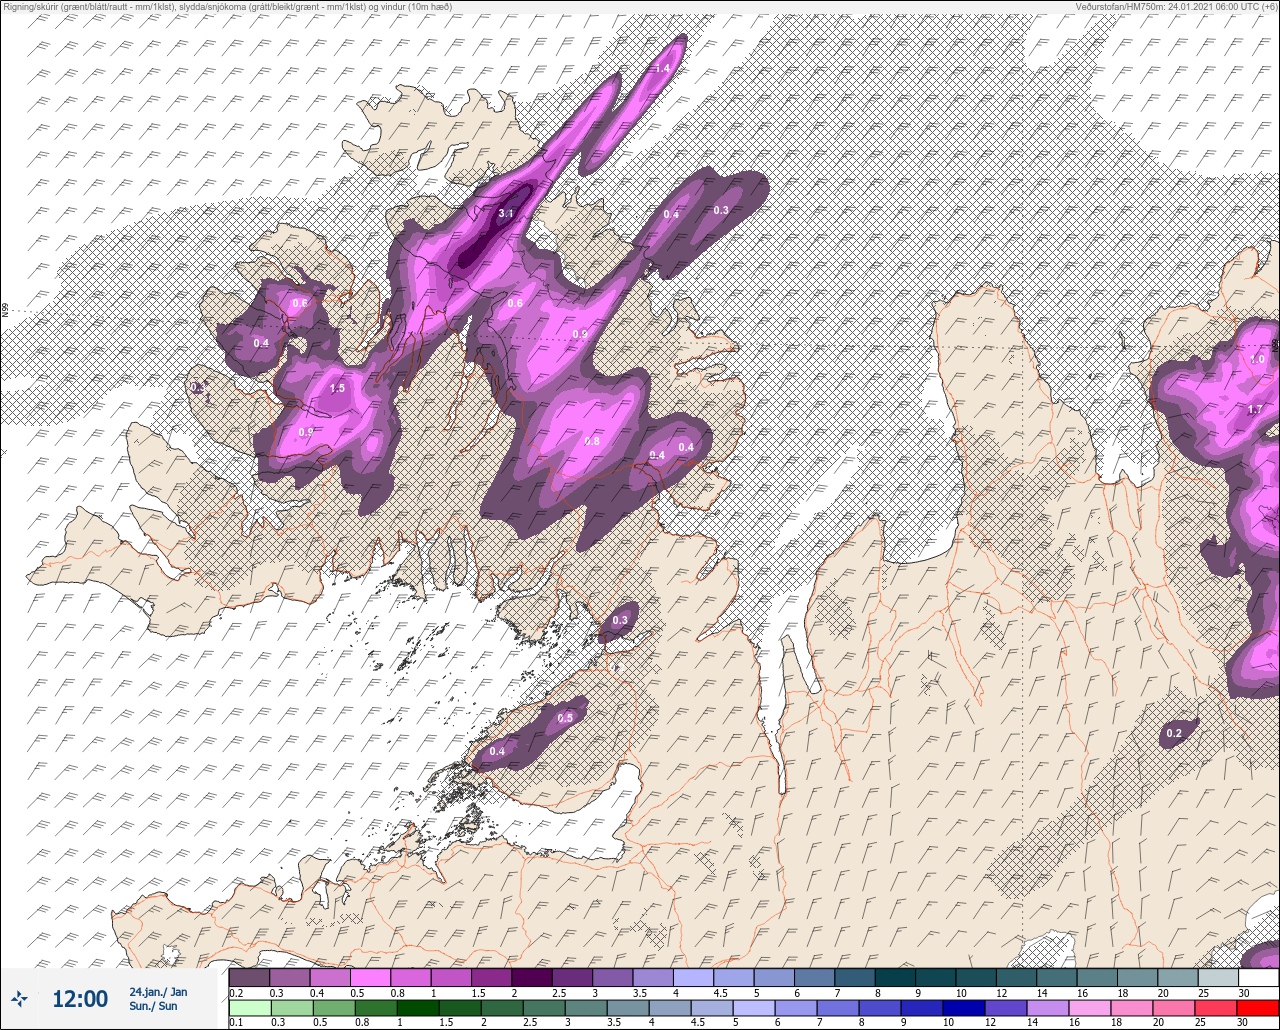Click the 3.1 peak precipitation value
Viewport: 1280px width, 1030px height.
(506, 213)
